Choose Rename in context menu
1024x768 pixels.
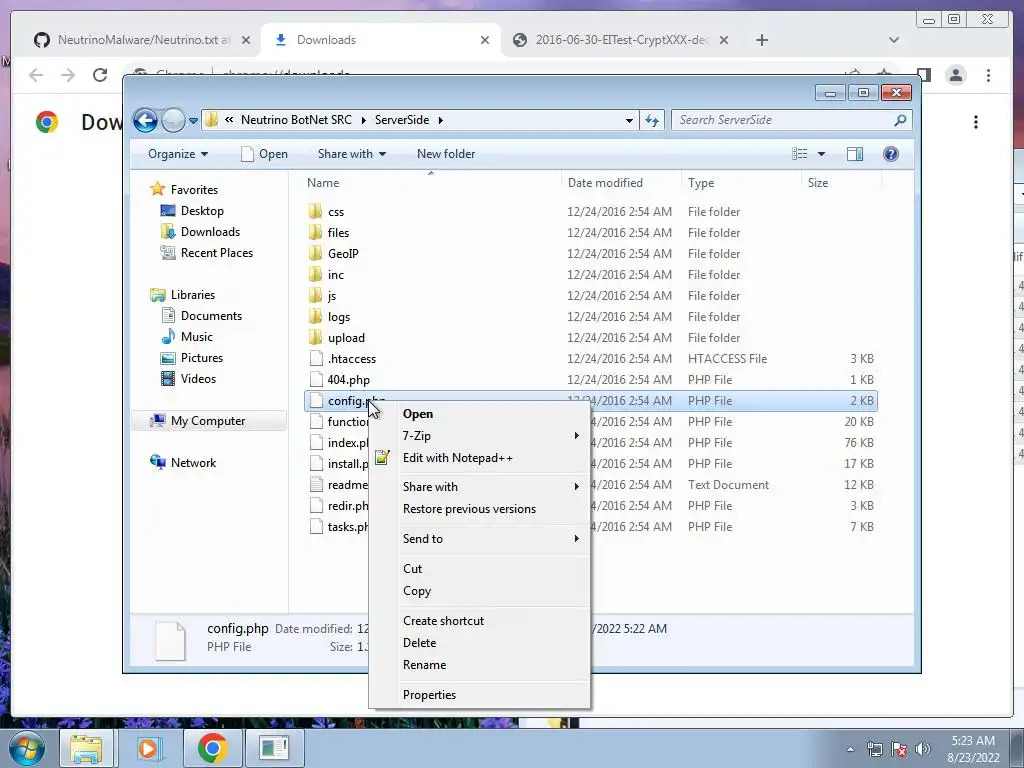tap(479, 665)
